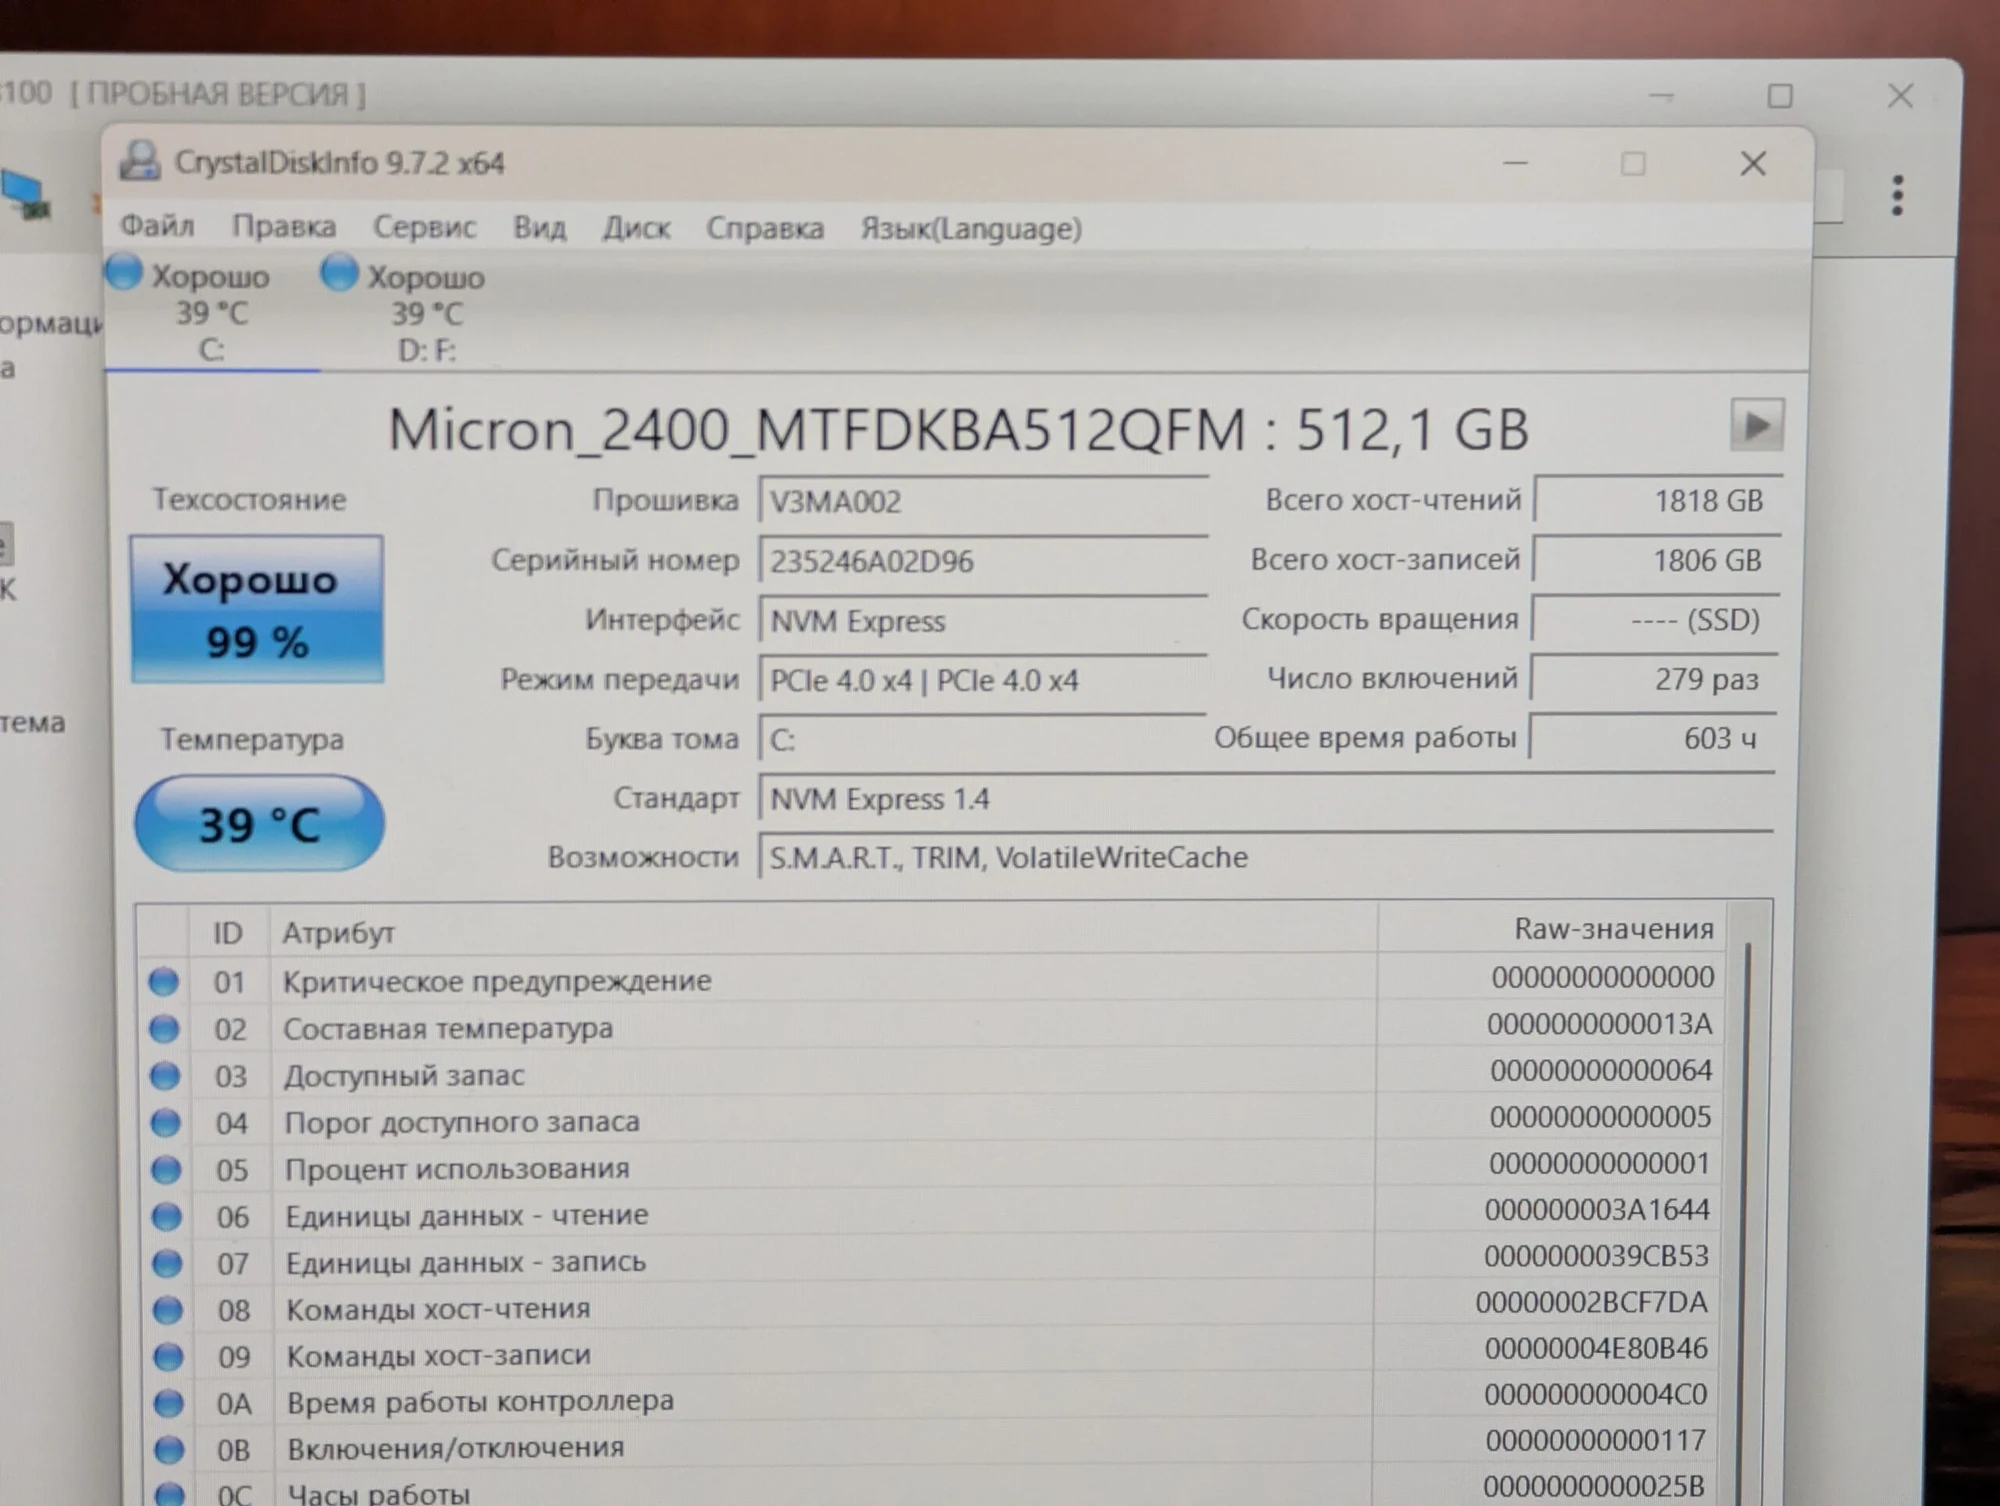2000x1506 pixels.
Task: Open the Диск menu
Action: point(636,229)
